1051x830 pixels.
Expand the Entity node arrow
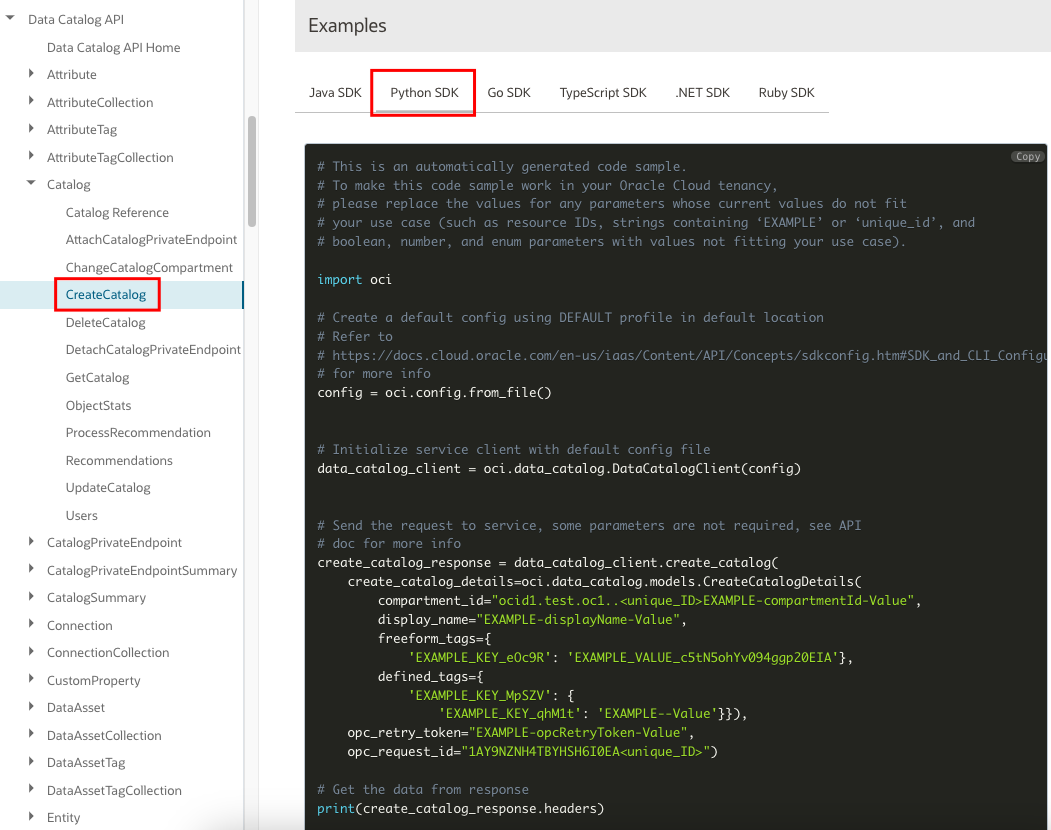pos(32,816)
